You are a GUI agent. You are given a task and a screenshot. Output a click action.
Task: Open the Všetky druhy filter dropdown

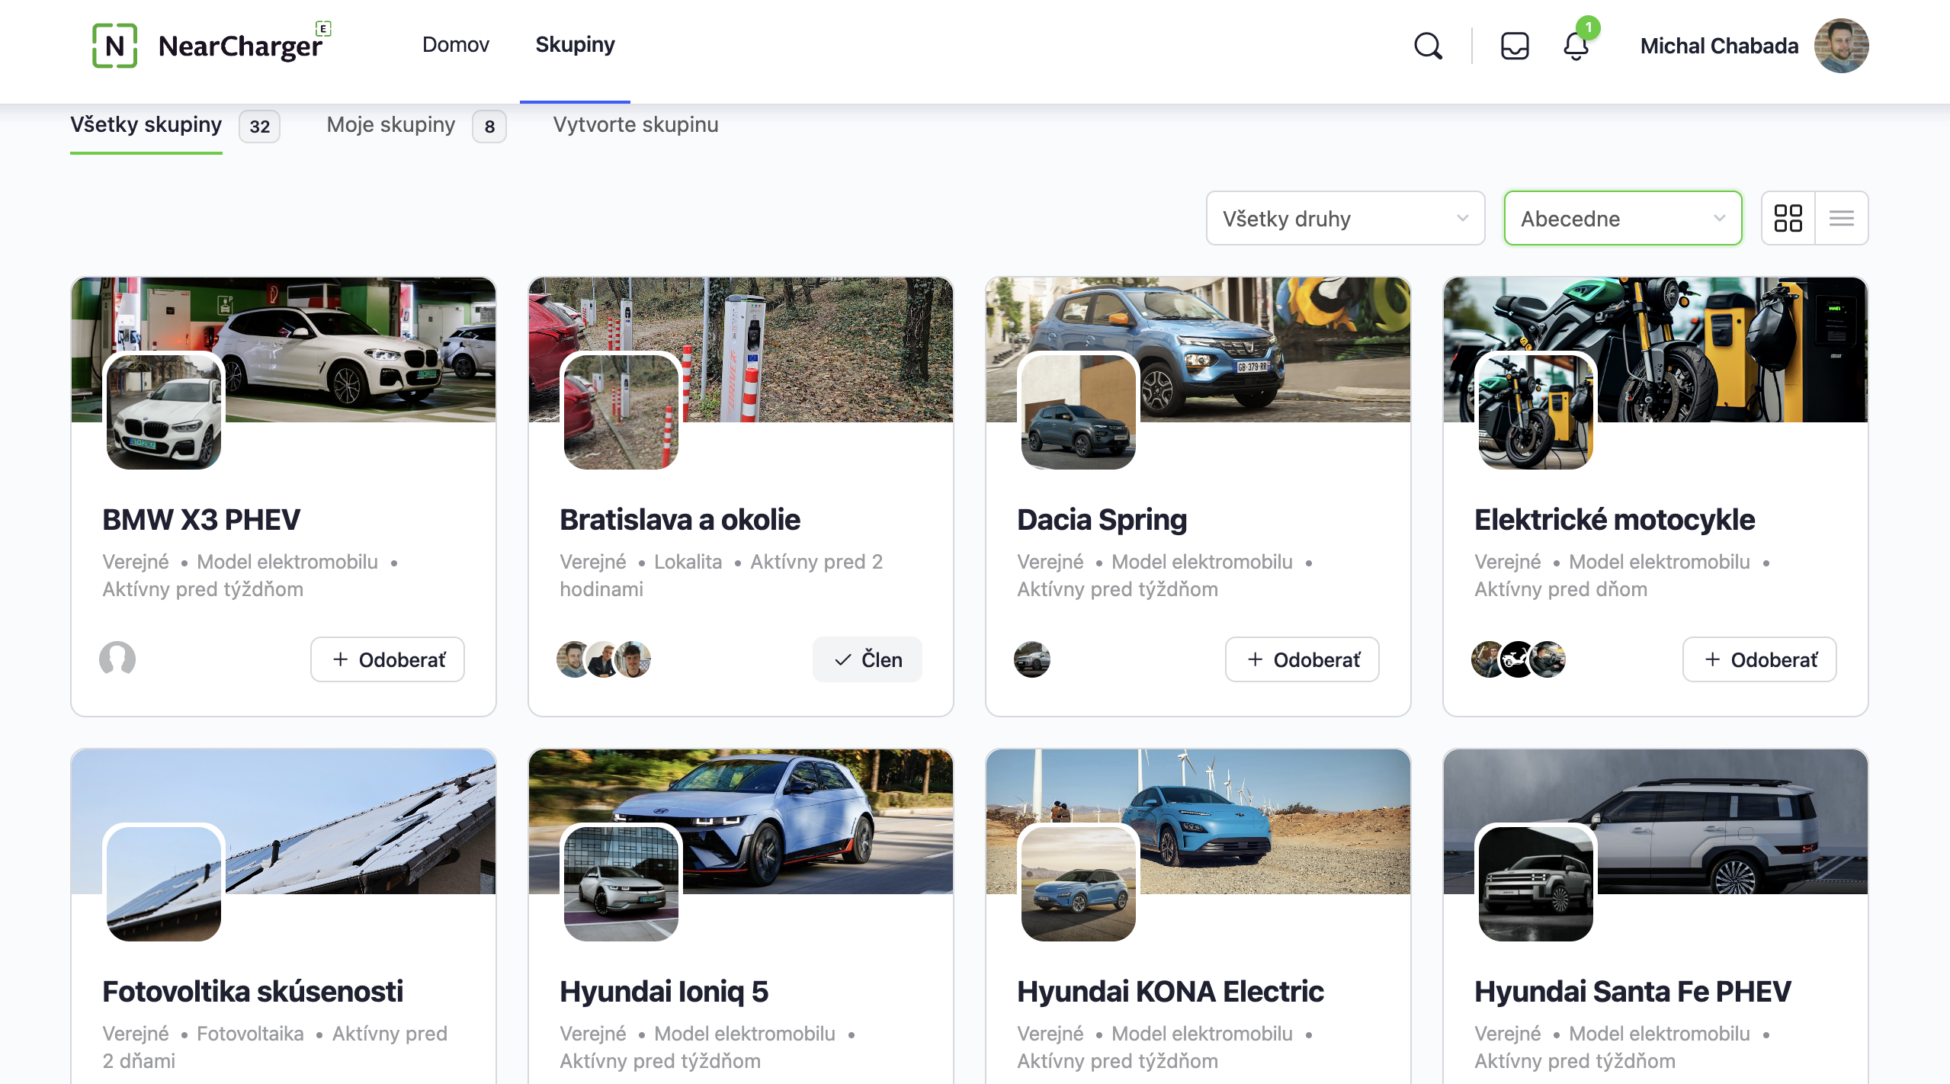[x=1345, y=218]
